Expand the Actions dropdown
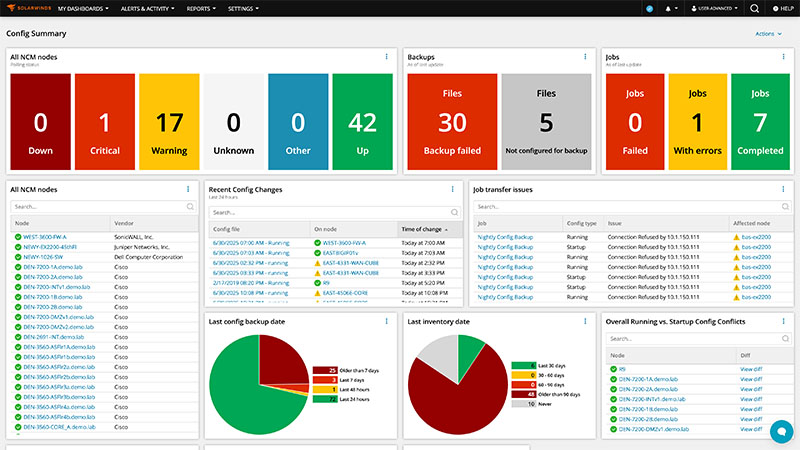Screen dimensions: 800x450 coord(768,34)
